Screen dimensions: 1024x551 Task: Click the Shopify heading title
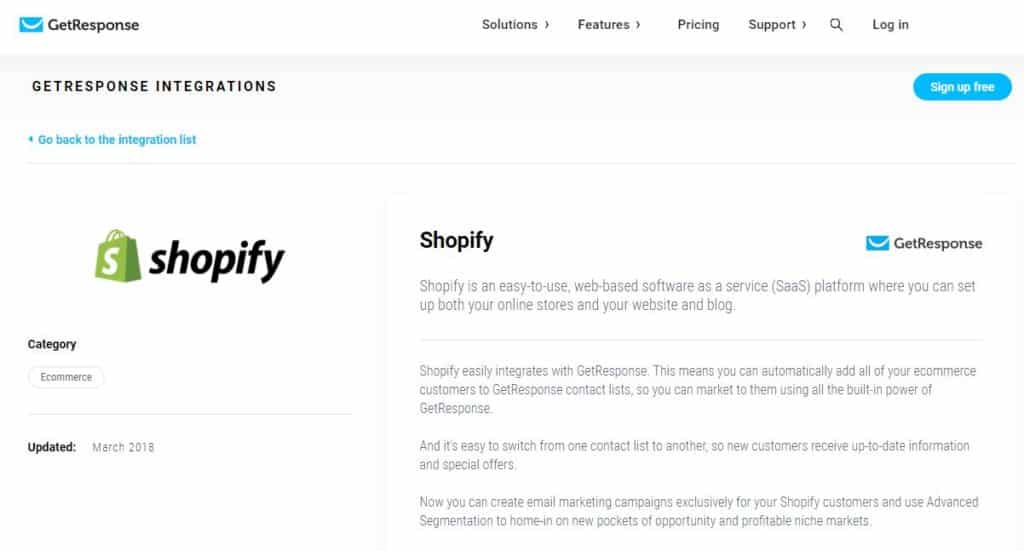point(456,241)
